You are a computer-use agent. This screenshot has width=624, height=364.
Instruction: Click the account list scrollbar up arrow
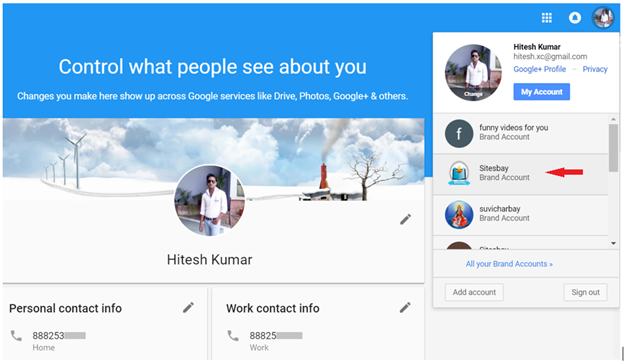(613, 119)
